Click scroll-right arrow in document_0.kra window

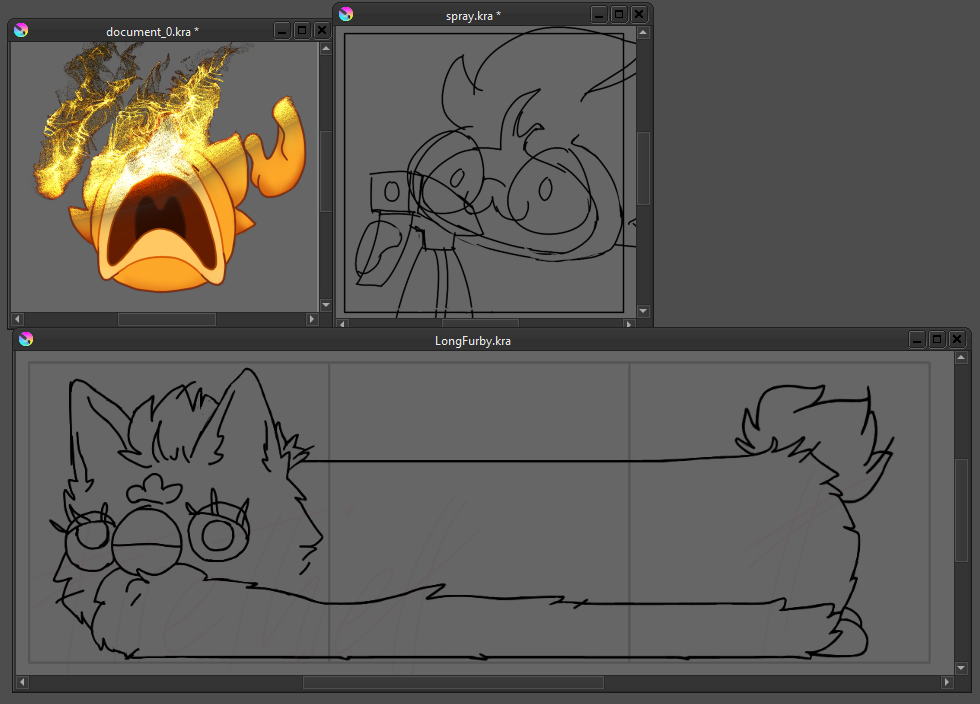click(311, 319)
